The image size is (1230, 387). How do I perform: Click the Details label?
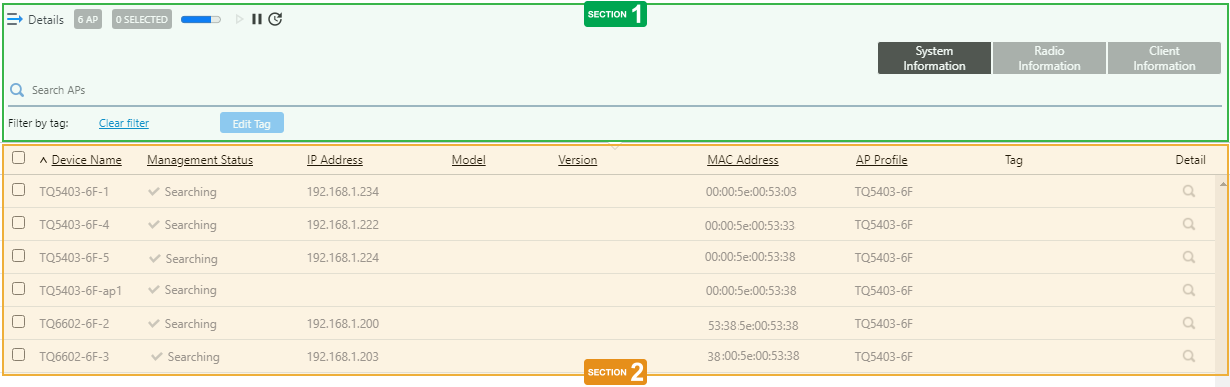46,19
